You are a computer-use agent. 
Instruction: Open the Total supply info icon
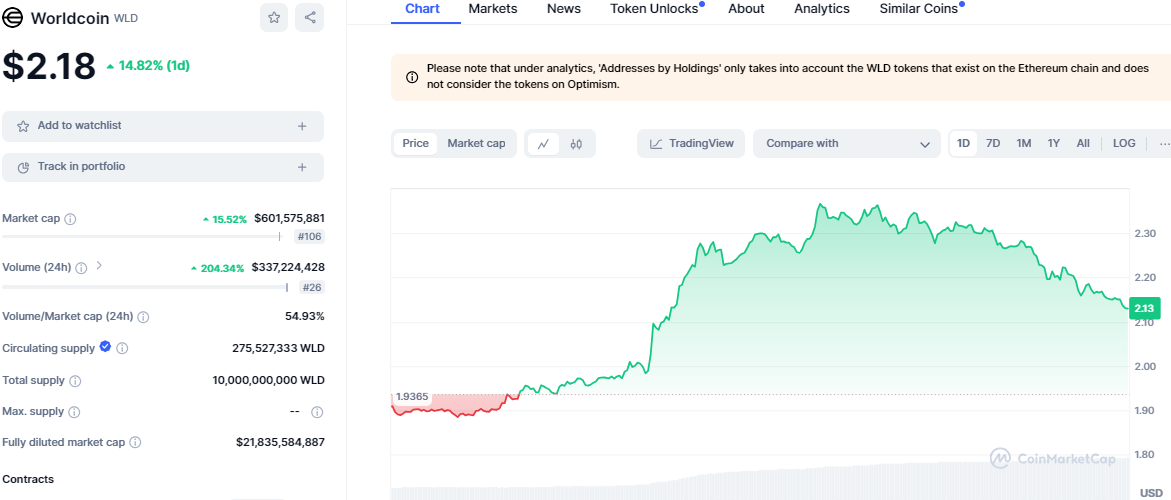click(75, 381)
